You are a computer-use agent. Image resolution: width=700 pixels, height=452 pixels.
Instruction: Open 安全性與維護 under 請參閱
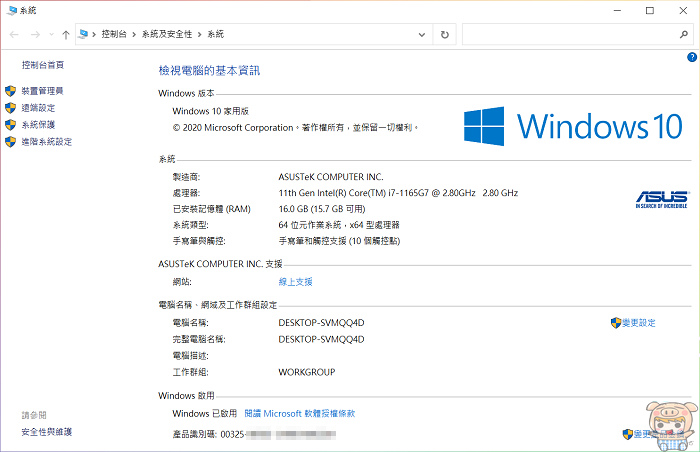click(x=47, y=432)
